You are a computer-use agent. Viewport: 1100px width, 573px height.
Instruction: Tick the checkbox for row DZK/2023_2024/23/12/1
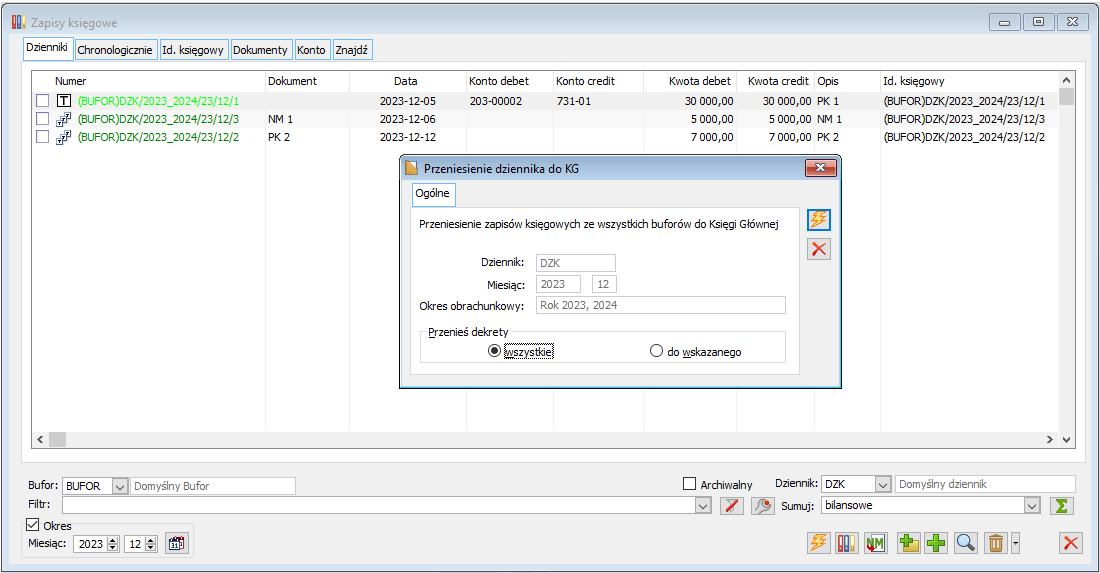pyautogui.click(x=43, y=101)
